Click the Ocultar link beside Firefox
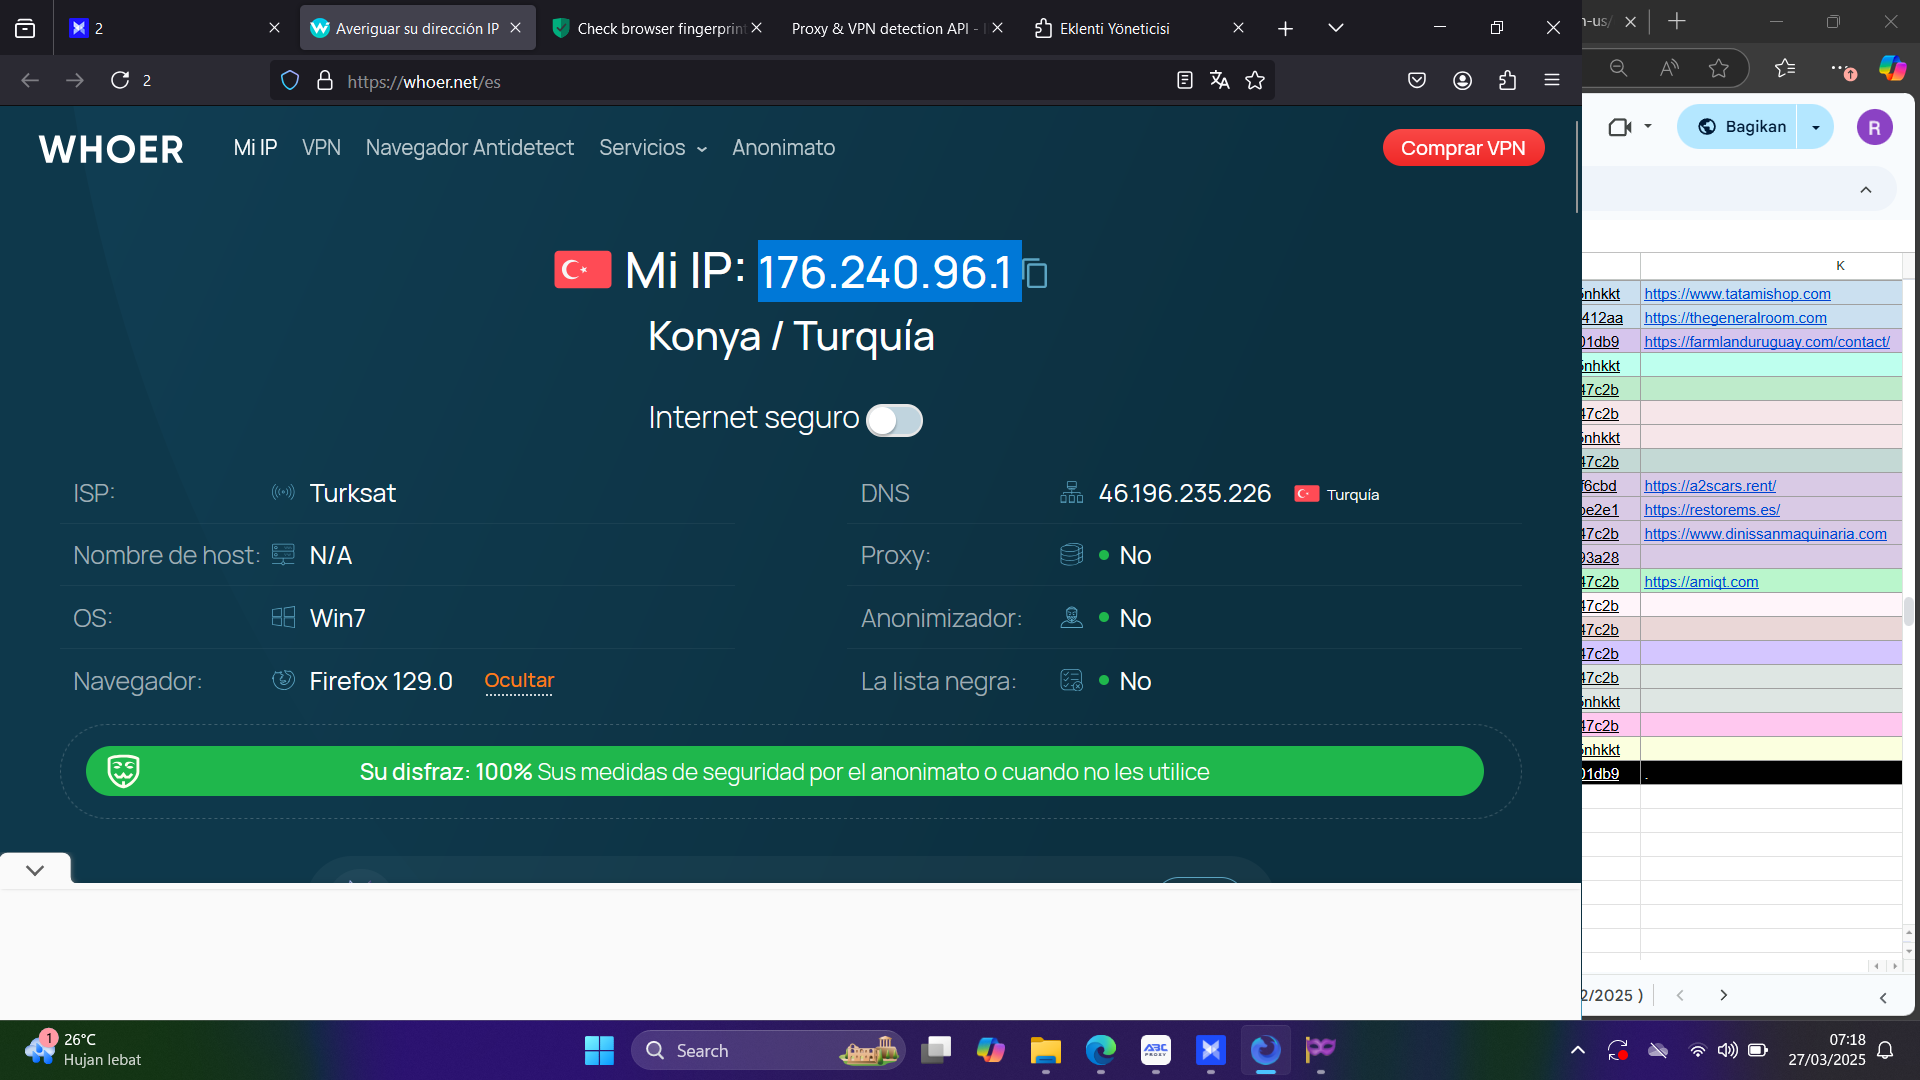Image resolution: width=1920 pixels, height=1080 pixels. [519, 680]
